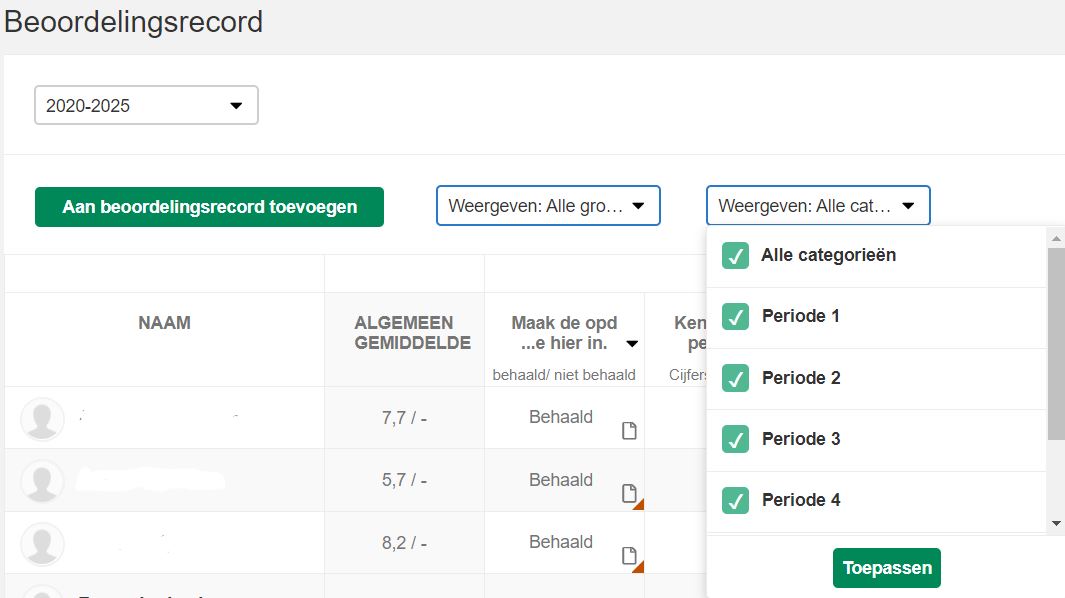This screenshot has width=1065, height=598.
Task: Click Aan beoordelingsrecord toevoegen button
Action: pyautogui.click(x=209, y=207)
